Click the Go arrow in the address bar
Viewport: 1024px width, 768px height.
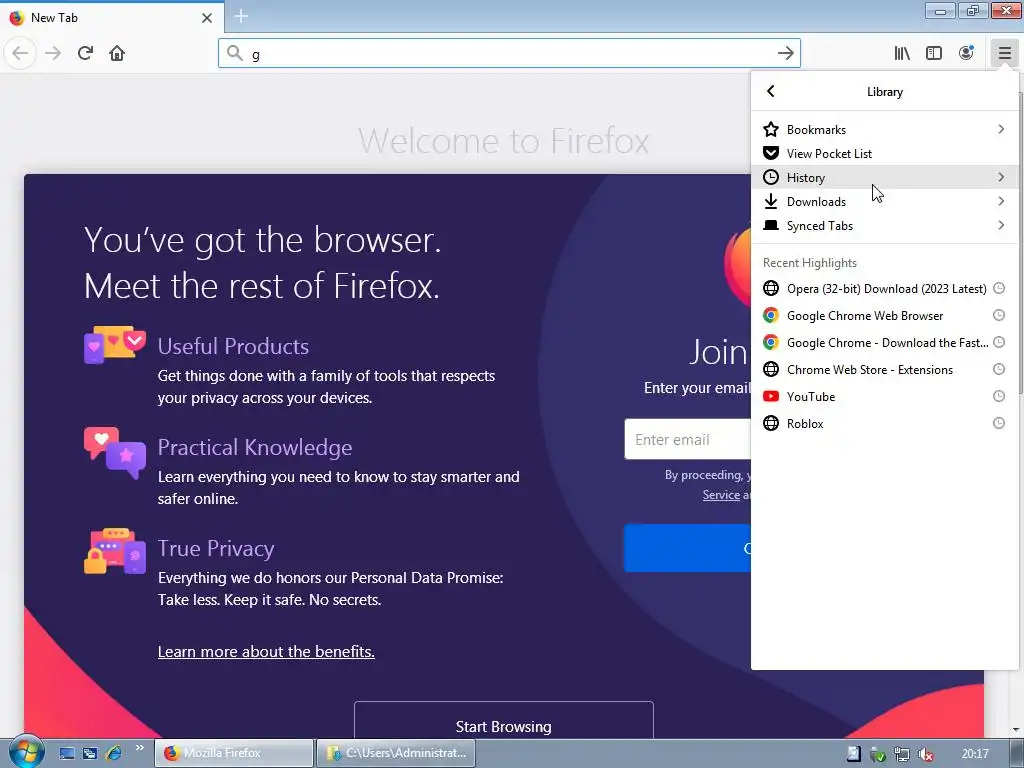[786, 53]
